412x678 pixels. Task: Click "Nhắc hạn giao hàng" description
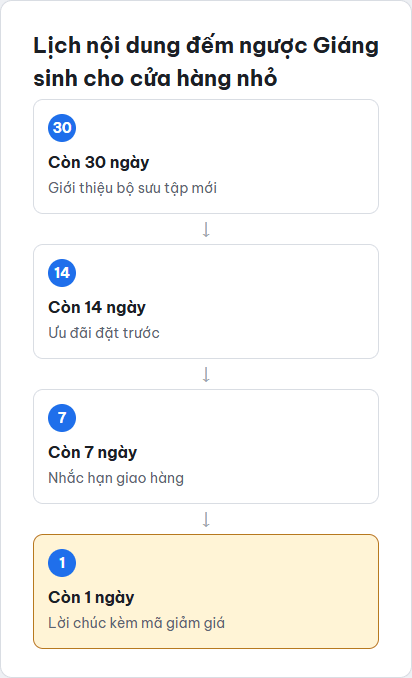pyautogui.click(x=116, y=478)
